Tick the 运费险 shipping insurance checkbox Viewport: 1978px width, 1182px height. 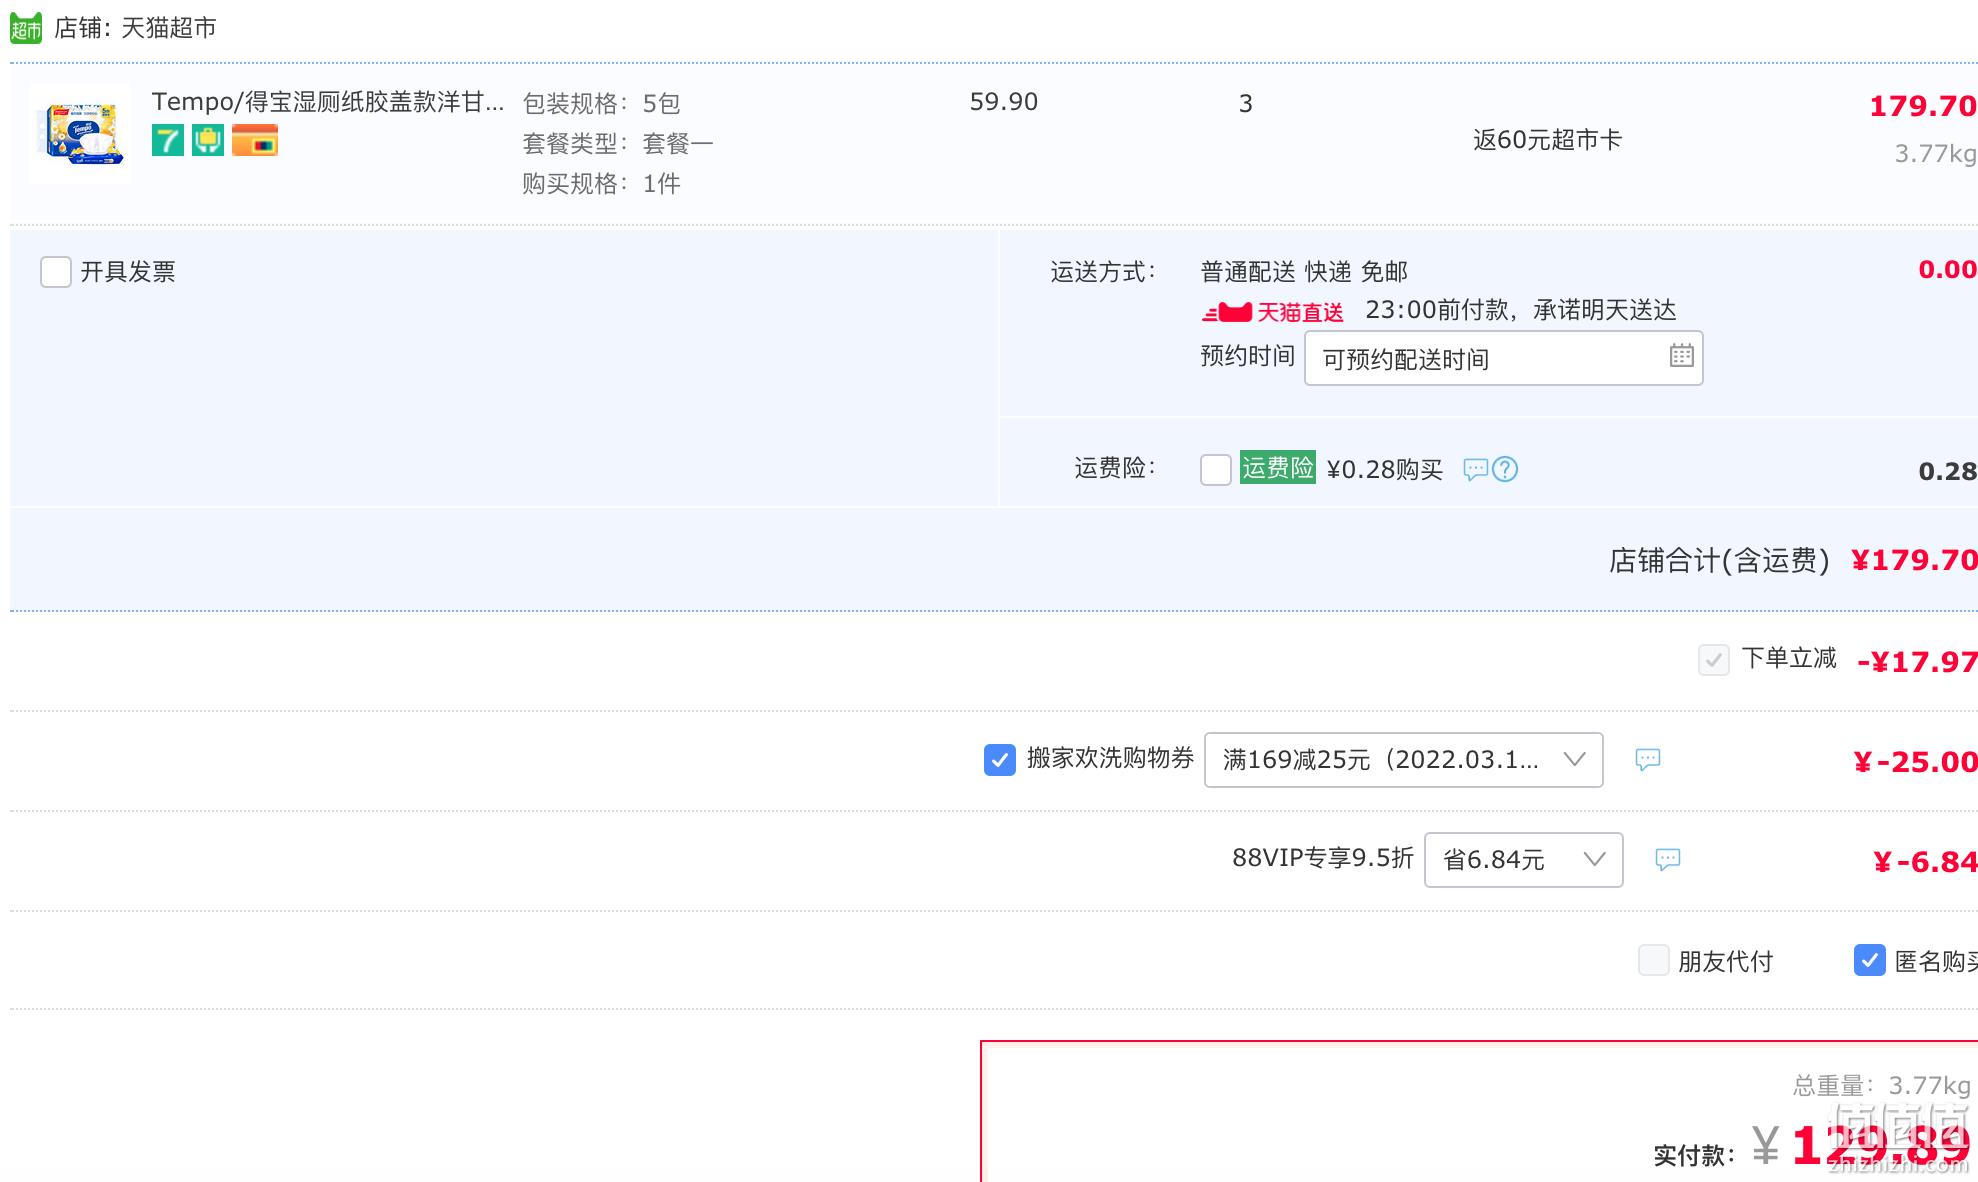coord(1216,469)
